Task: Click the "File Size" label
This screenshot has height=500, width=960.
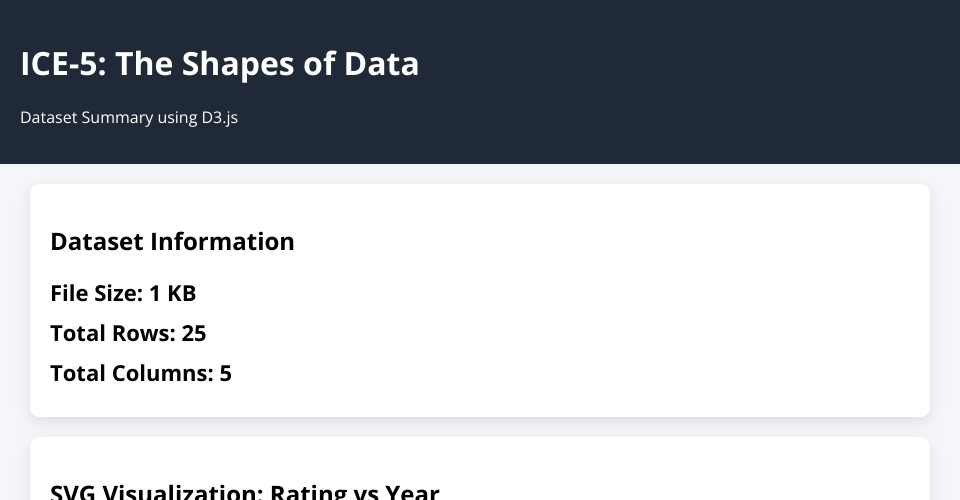Action: (95, 293)
